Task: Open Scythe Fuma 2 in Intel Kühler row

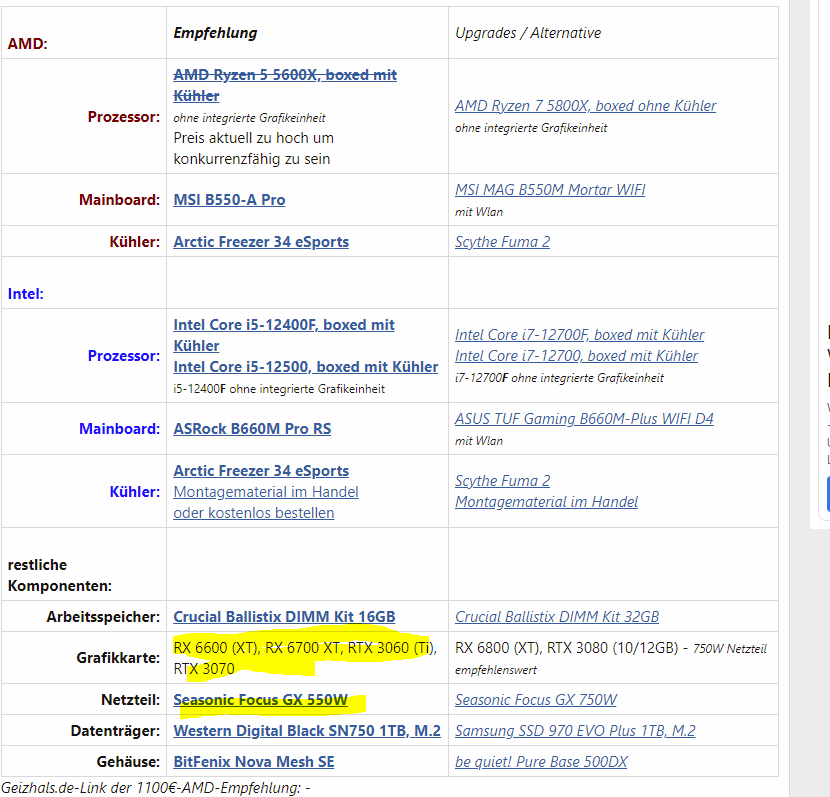Action: [x=502, y=481]
